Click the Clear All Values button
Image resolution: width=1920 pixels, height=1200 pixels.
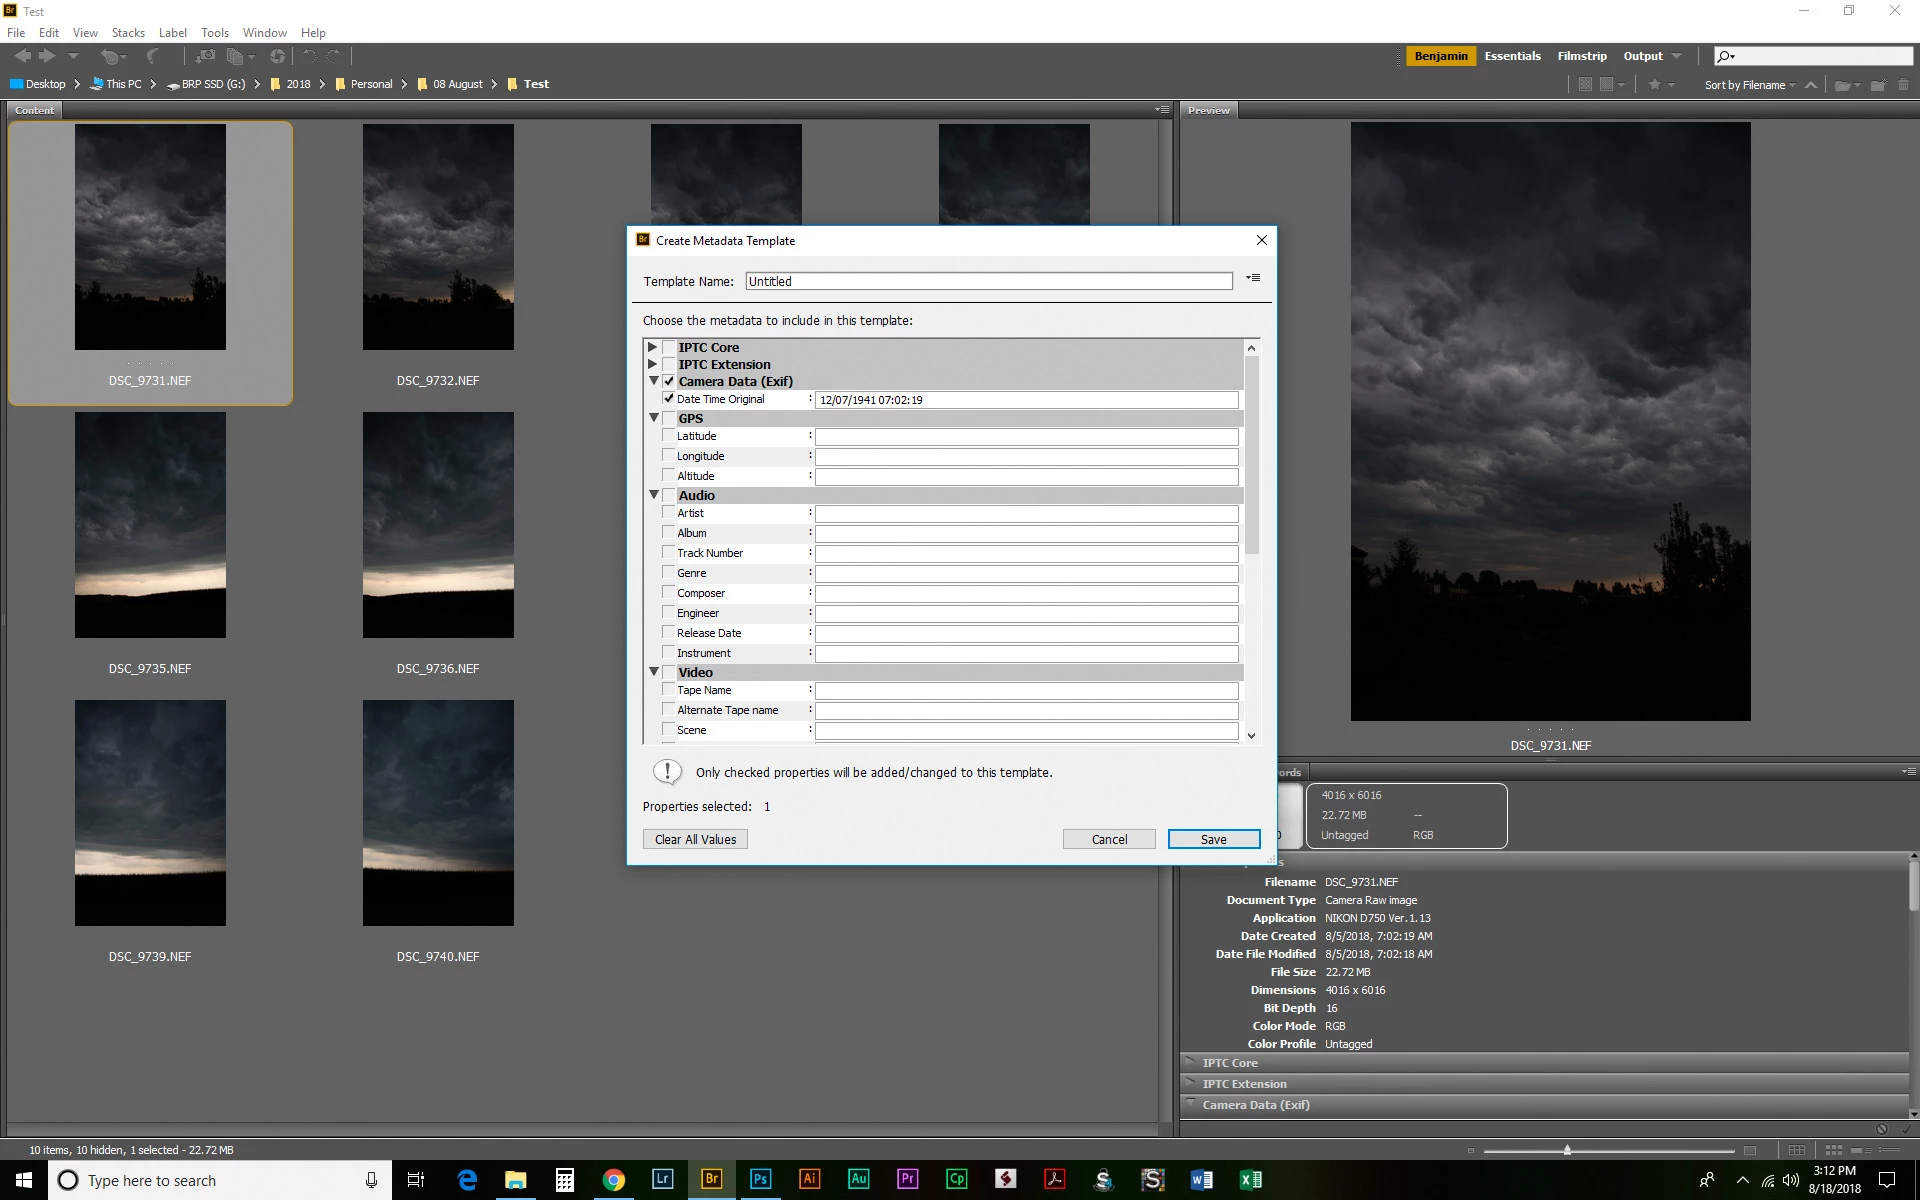(695, 840)
